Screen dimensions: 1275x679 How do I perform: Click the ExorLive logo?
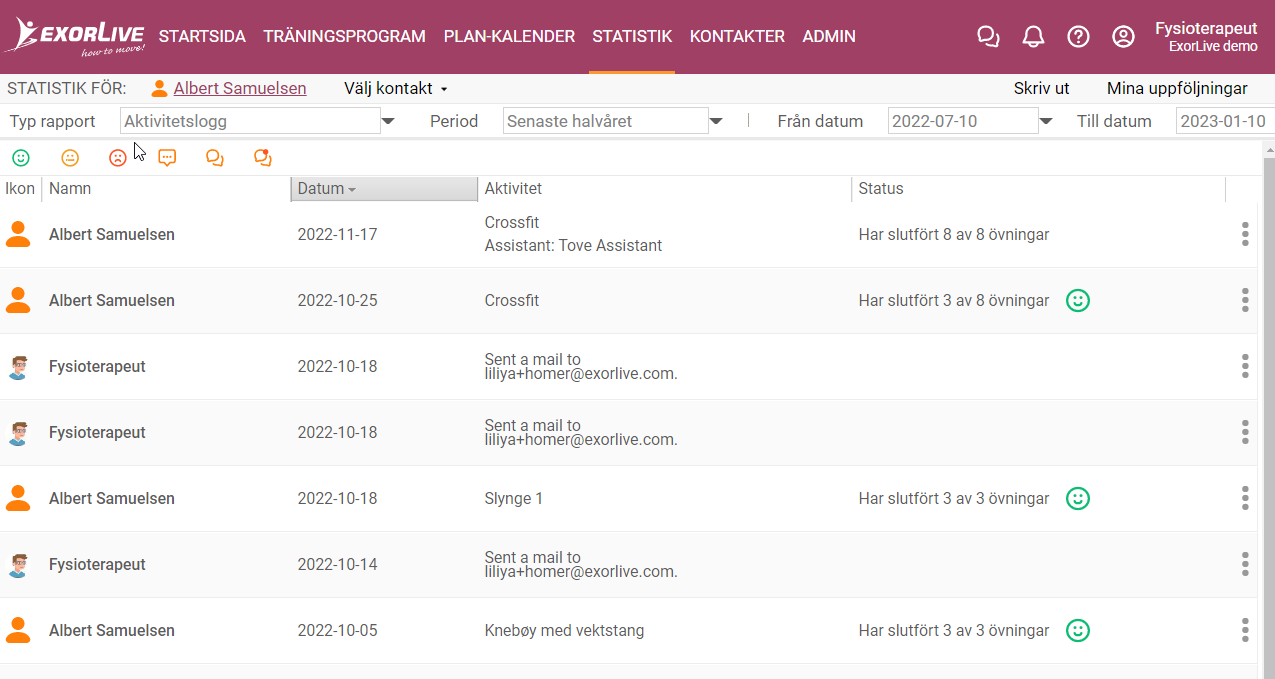point(75,37)
